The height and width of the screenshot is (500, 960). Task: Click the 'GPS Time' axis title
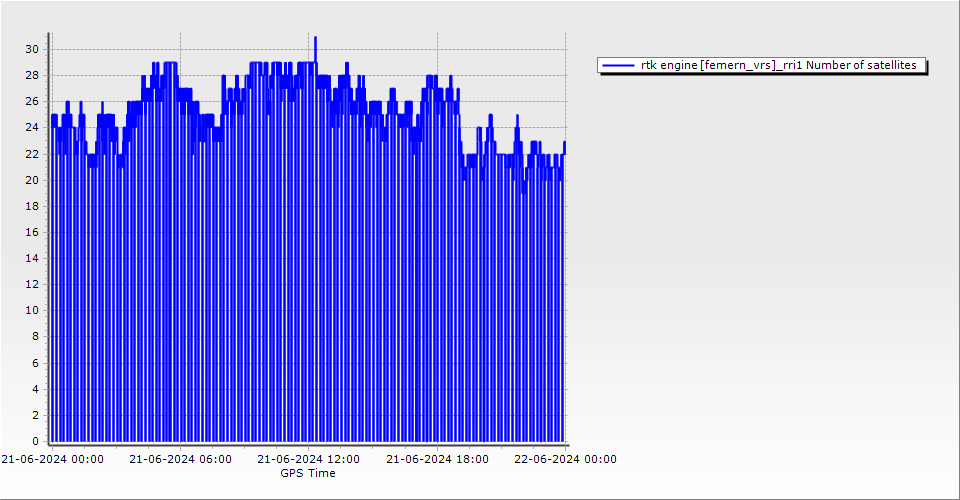point(308,473)
